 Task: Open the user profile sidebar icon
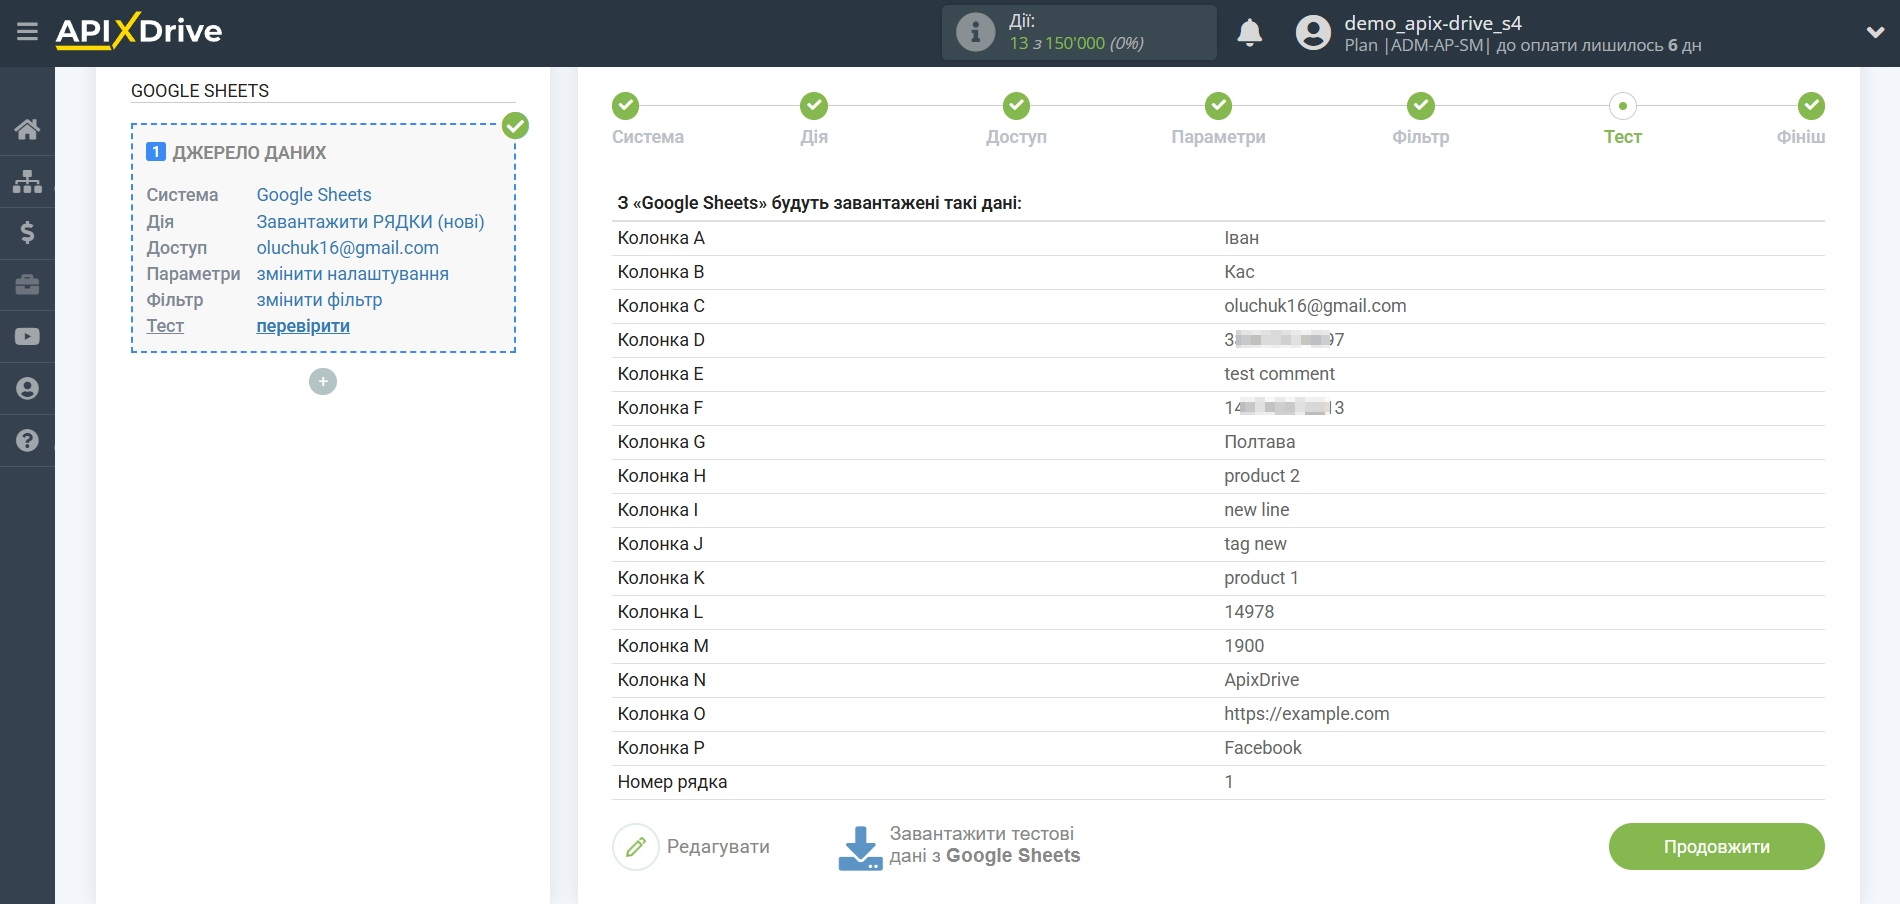(27, 389)
